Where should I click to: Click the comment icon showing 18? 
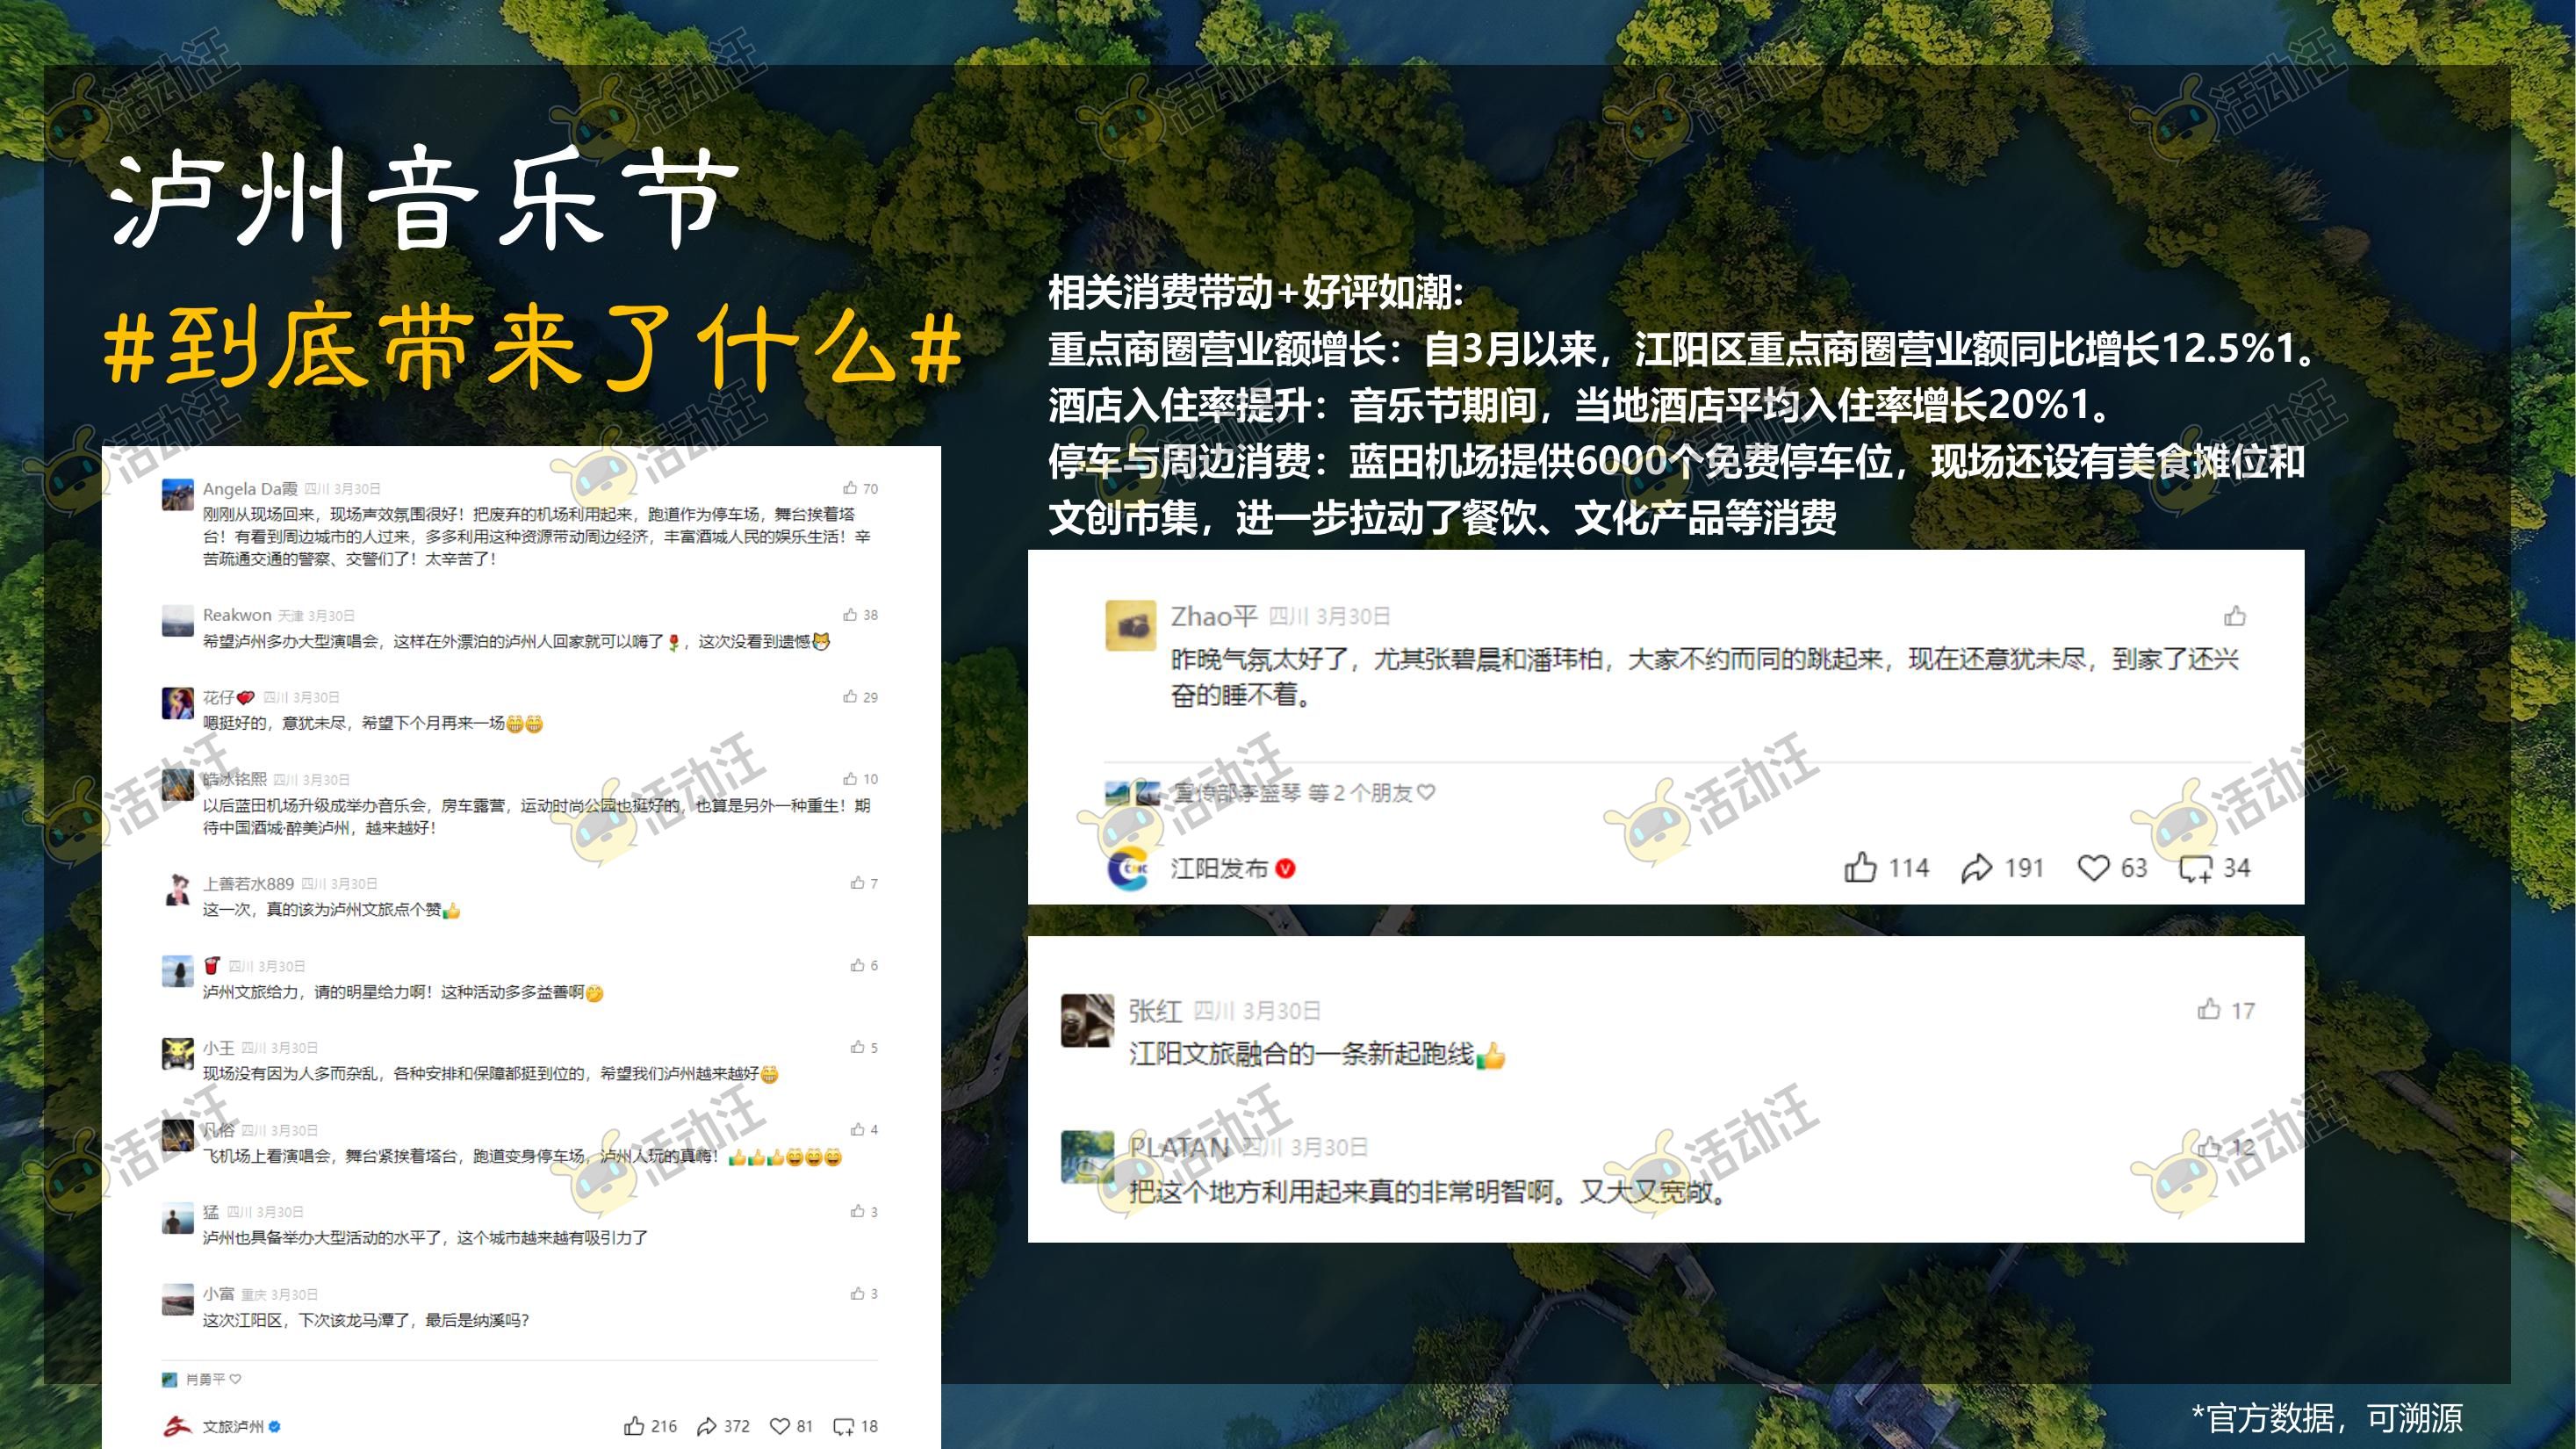pos(844,1426)
